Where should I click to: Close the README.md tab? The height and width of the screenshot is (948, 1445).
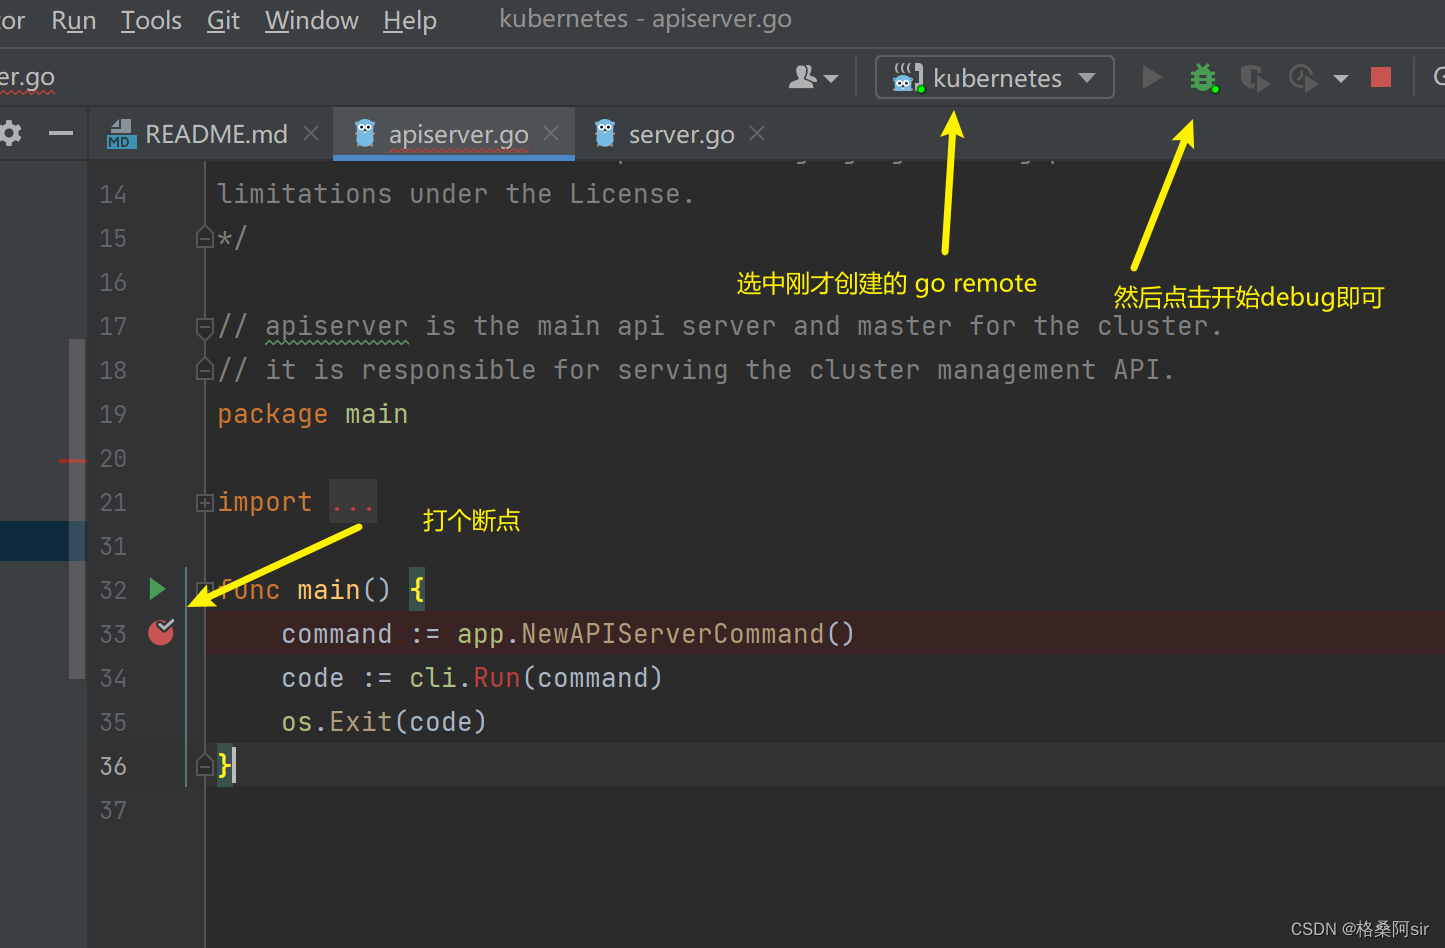click(x=311, y=133)
